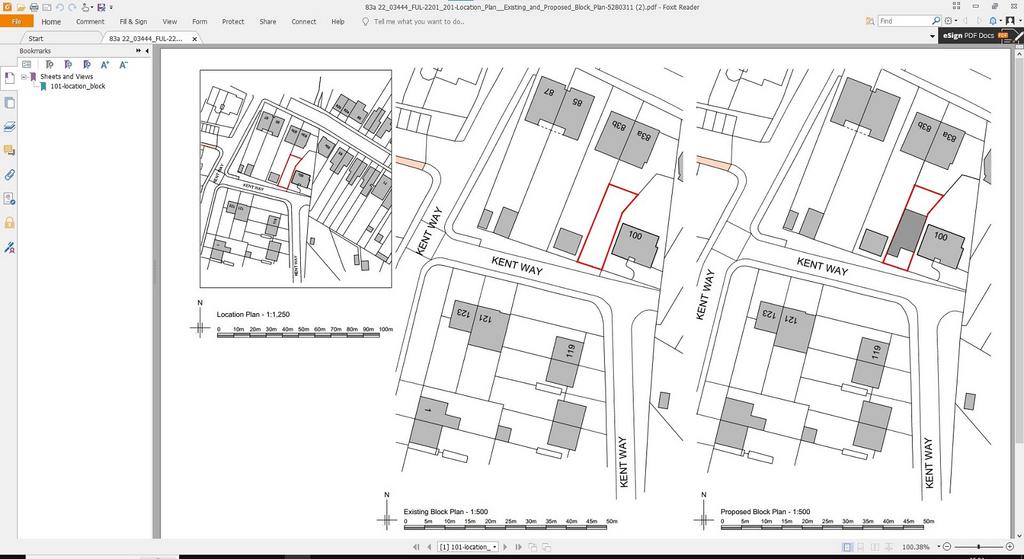Open the Layers panel in sidebar
This screenshot has height=559, width=1024.
(x=9, y=127)
